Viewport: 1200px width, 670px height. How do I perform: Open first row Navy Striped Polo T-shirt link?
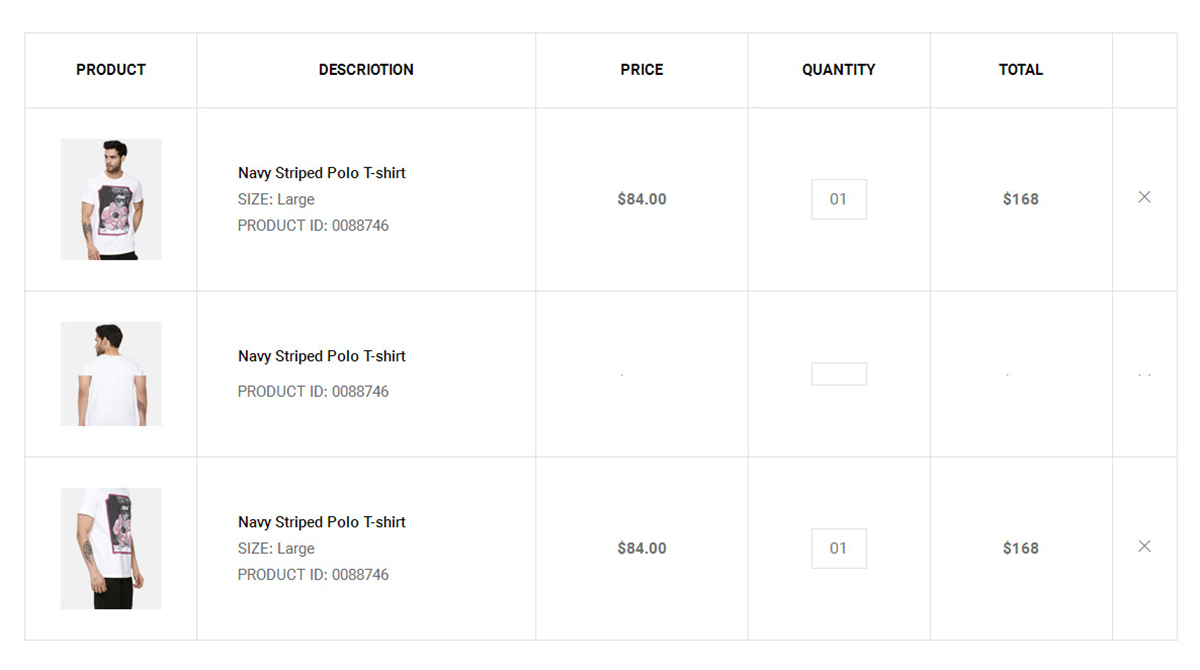click(322, 173)
